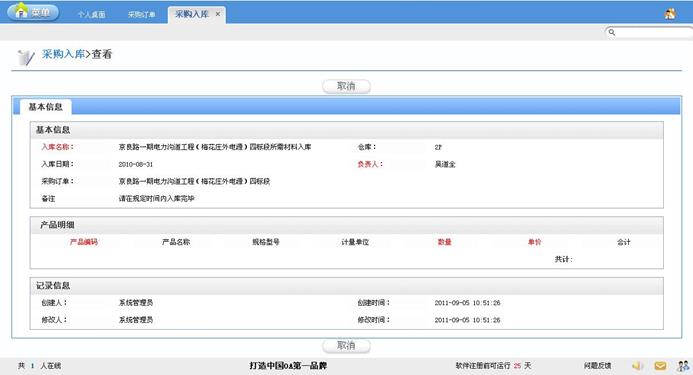Click the 基本信息 section header
Screen dimensions: 693x375
[346, 130]
